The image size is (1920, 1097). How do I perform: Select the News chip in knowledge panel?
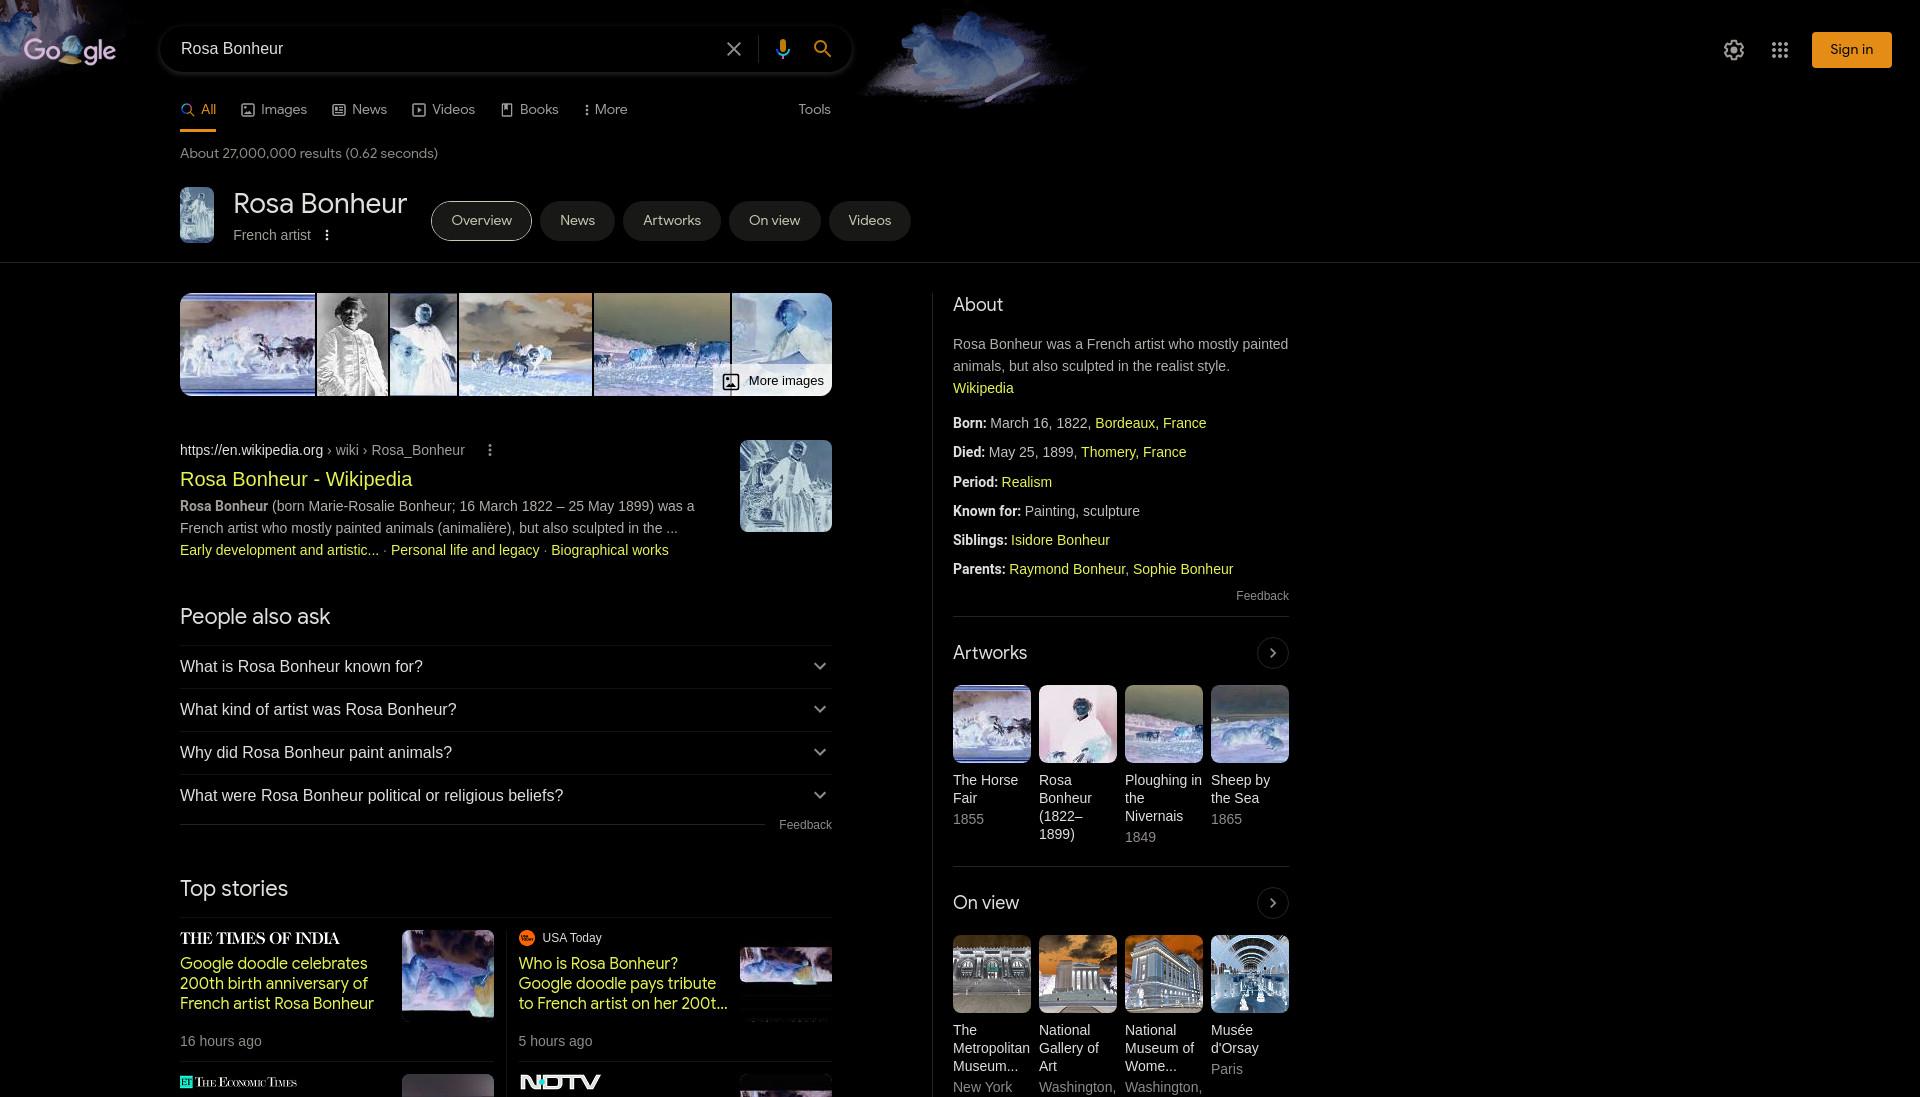(577, 221)
